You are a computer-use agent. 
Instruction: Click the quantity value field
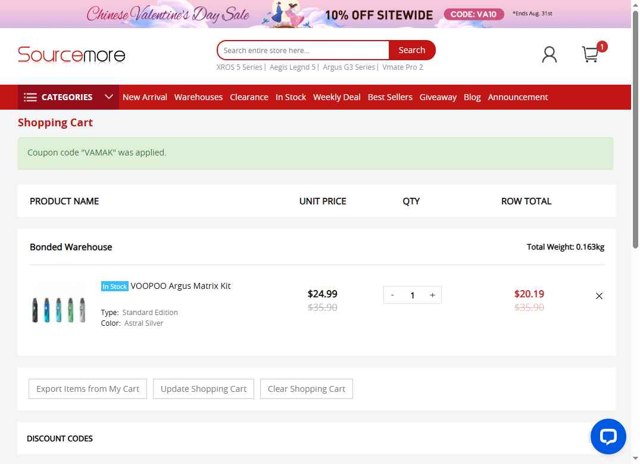tap(412, 295)
